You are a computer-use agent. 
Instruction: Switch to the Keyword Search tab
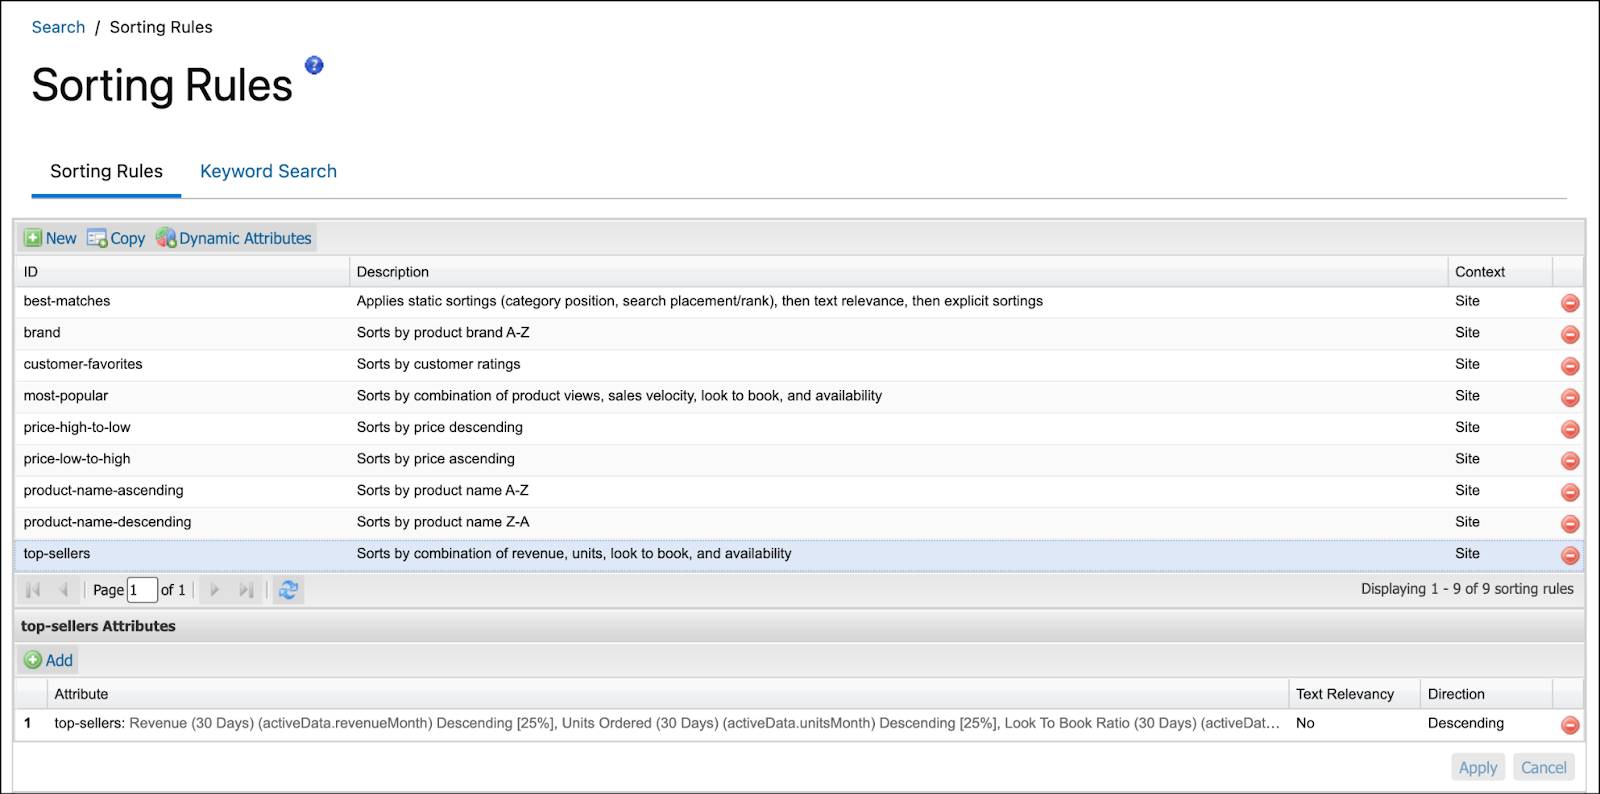[268, 171]
